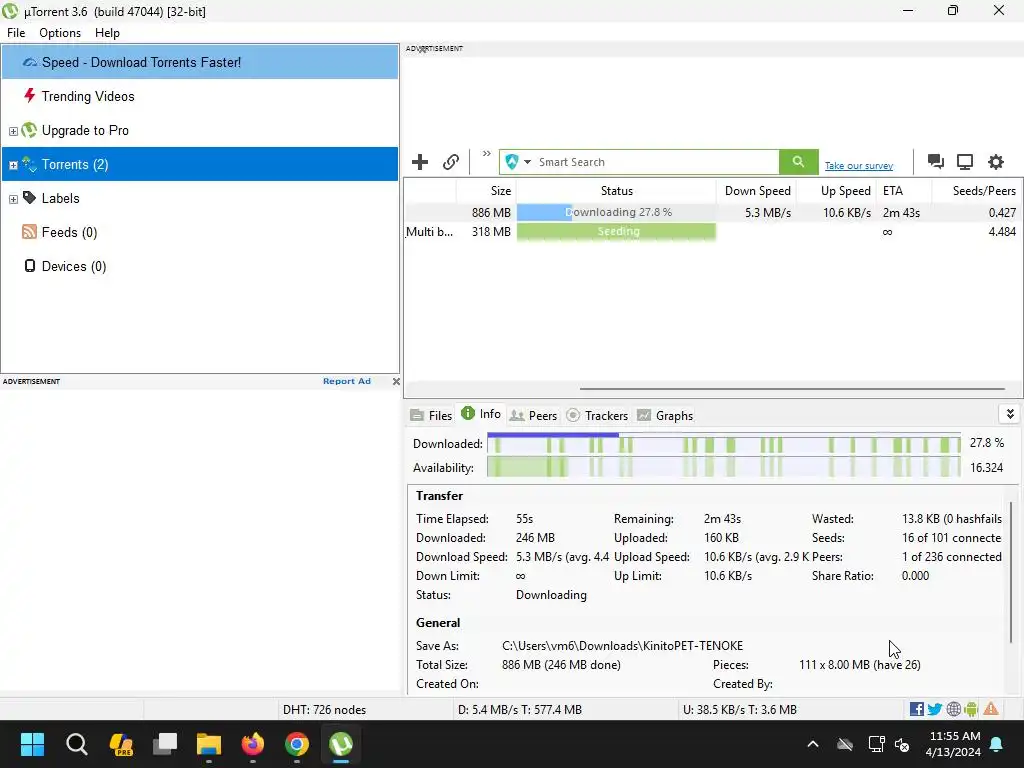Click the globe web icon in status bar
1024x768 pixels.
click(953, 709)
